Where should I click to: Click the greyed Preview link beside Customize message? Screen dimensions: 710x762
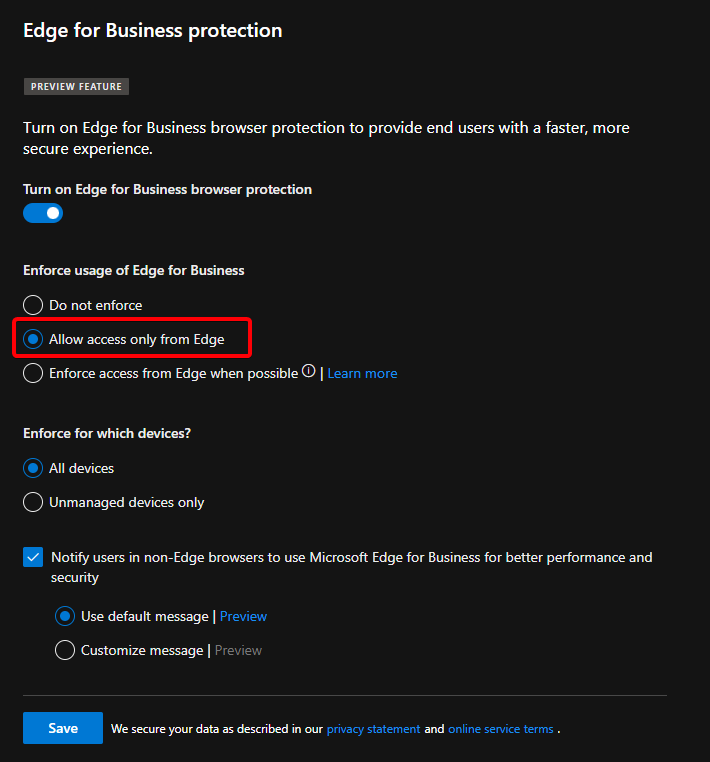[x=238, y=650]
